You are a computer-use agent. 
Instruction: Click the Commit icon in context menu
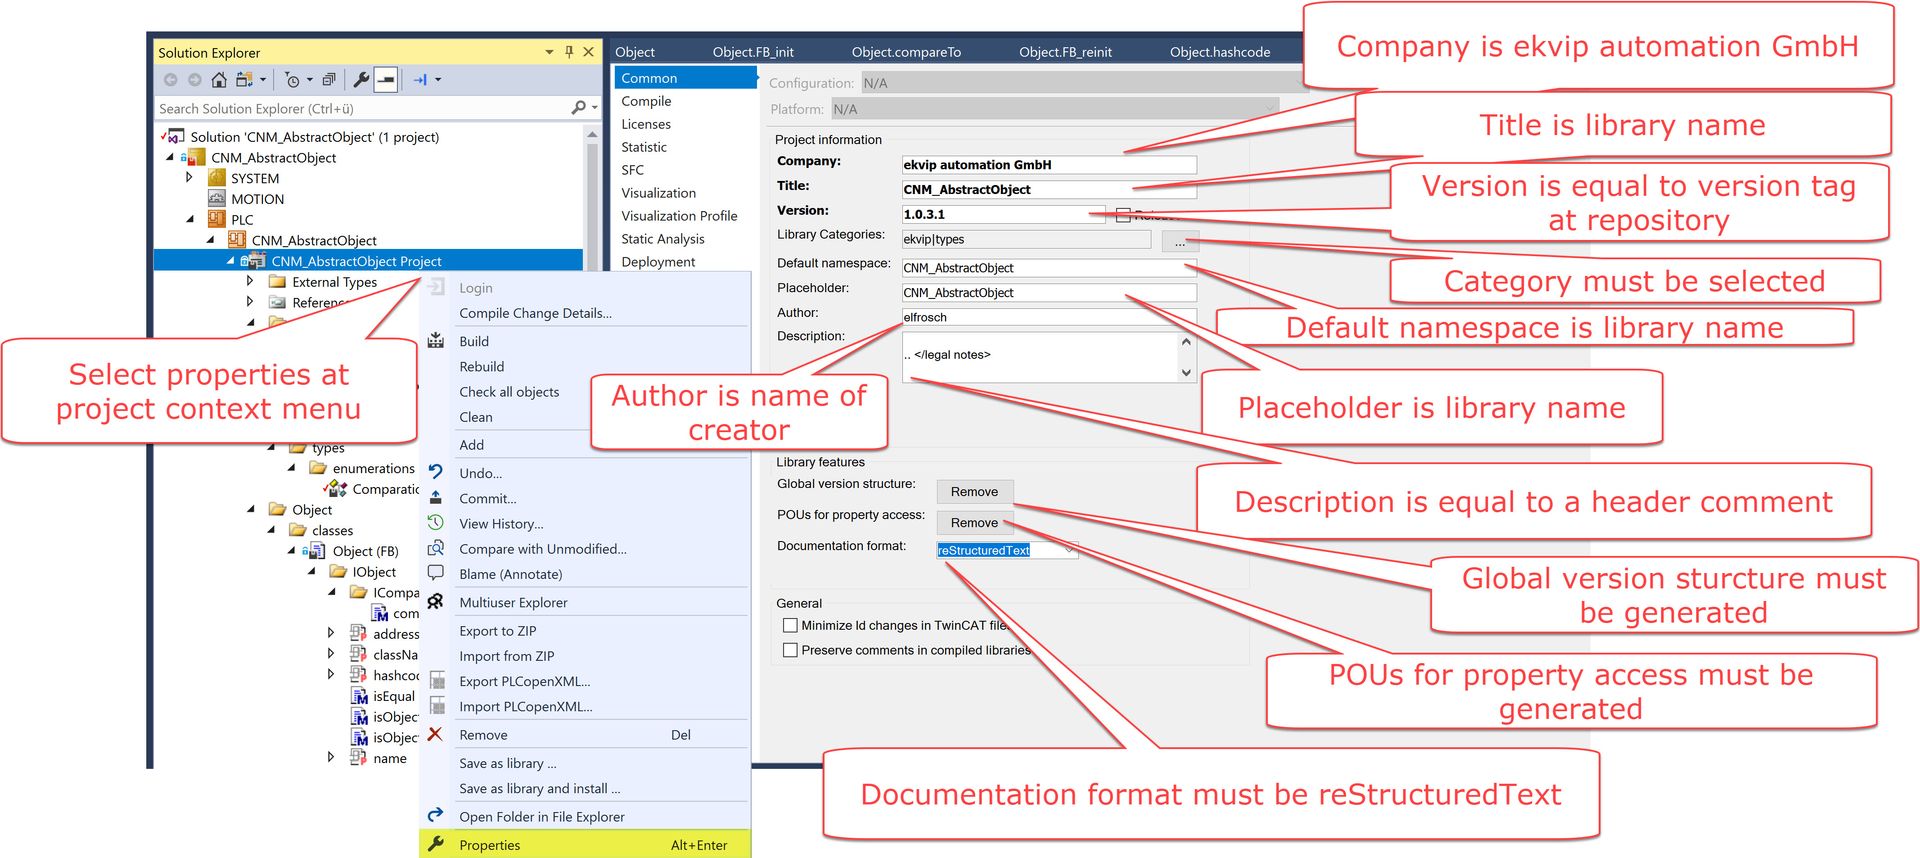436,498
